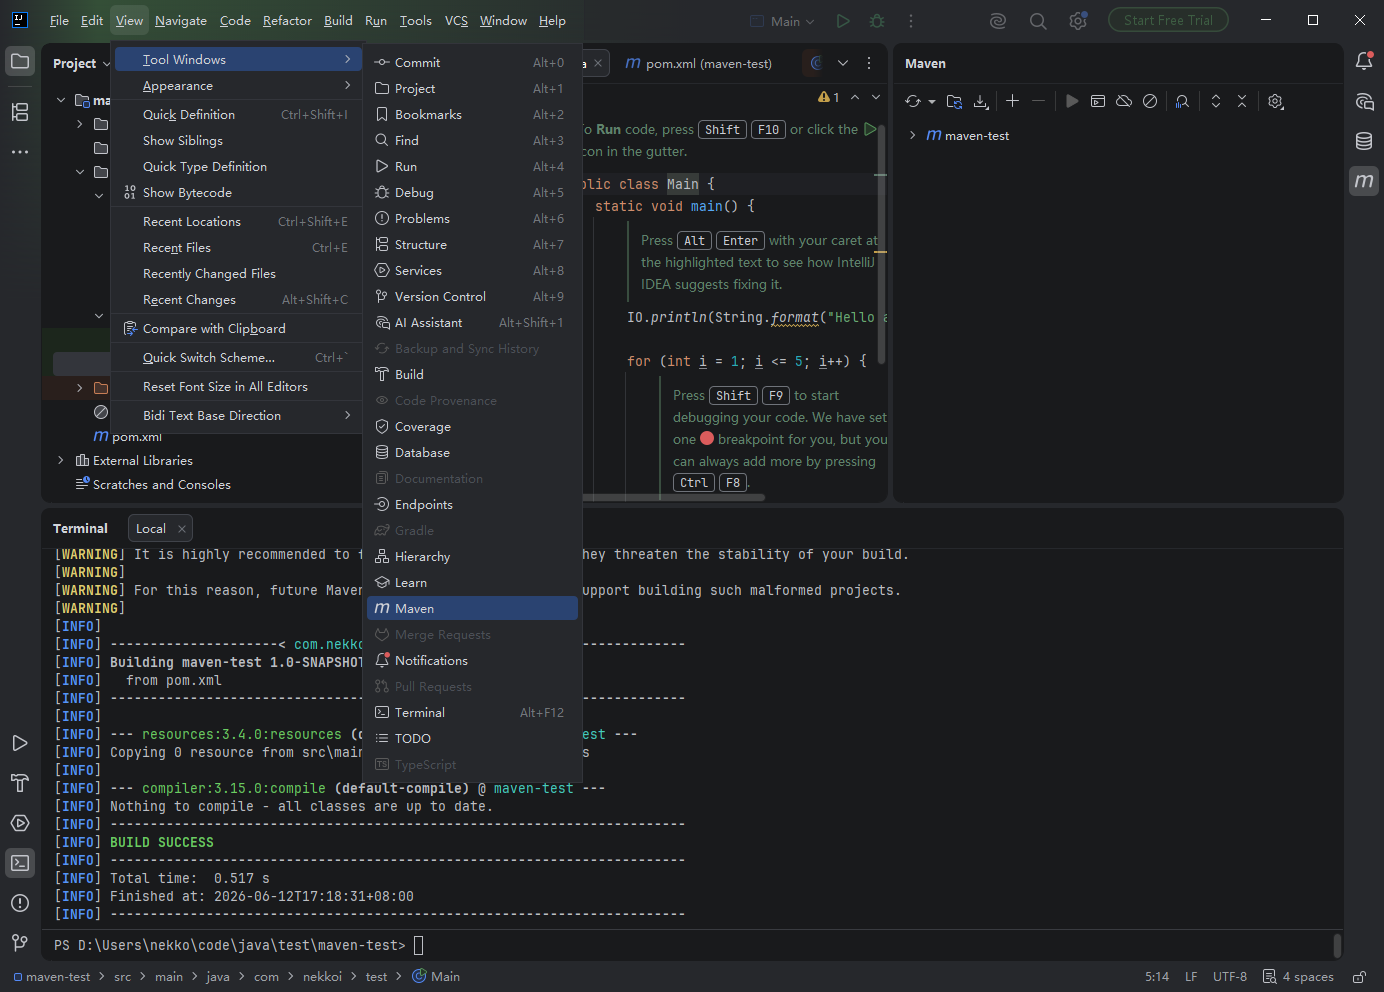Click More tool windows ellipsis in left stripe
The height and width of the screenshot is (992, 1384).
click(20, 152)
